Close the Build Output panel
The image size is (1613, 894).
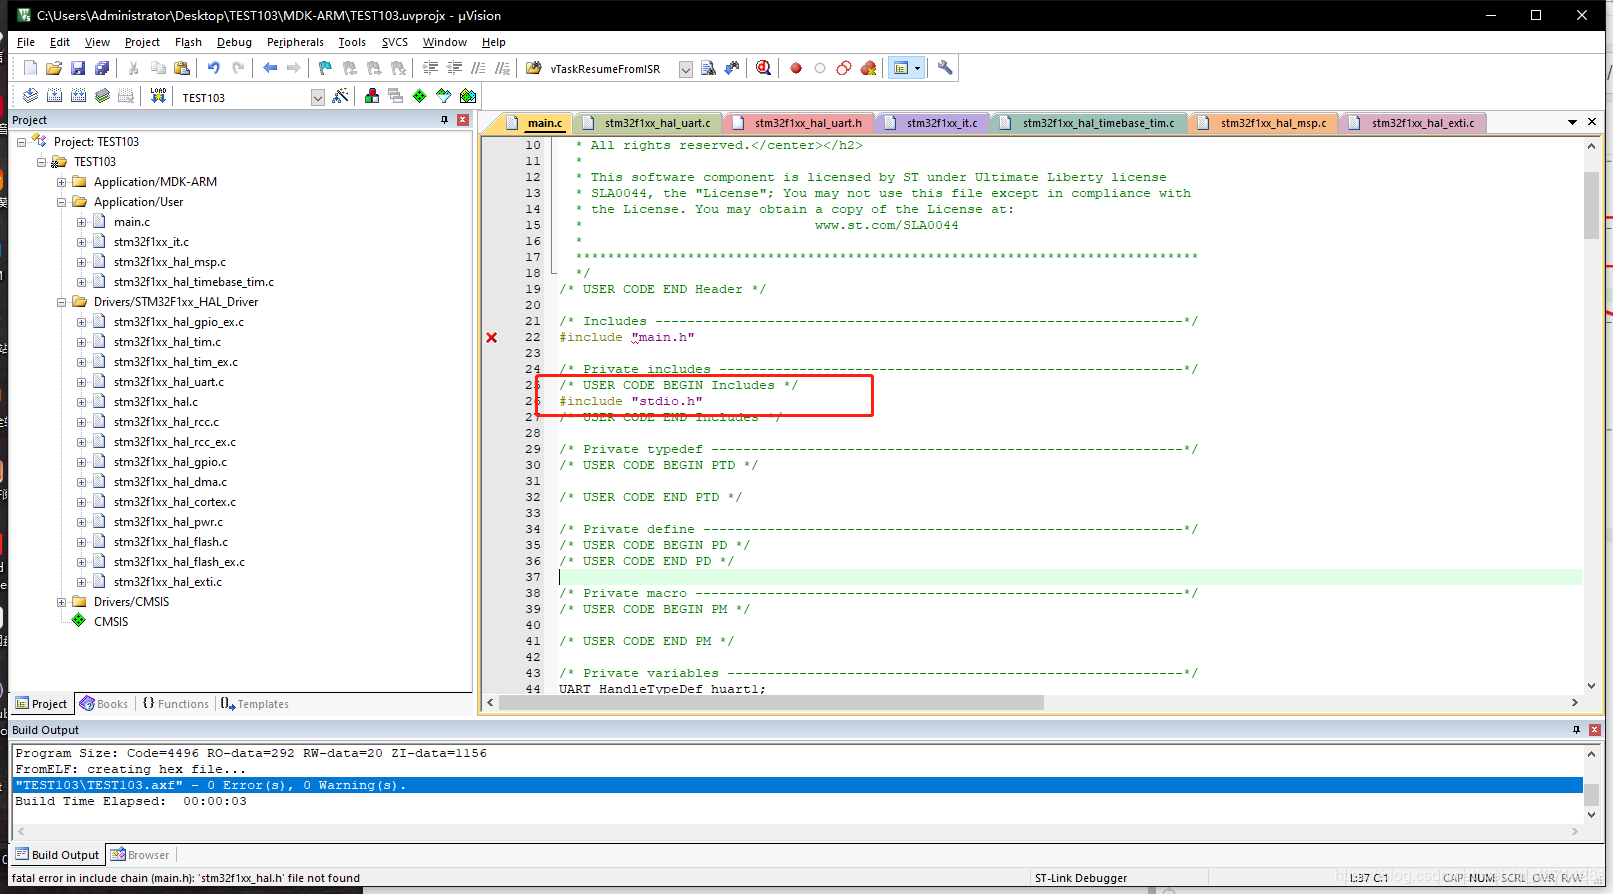(1595, 730)
